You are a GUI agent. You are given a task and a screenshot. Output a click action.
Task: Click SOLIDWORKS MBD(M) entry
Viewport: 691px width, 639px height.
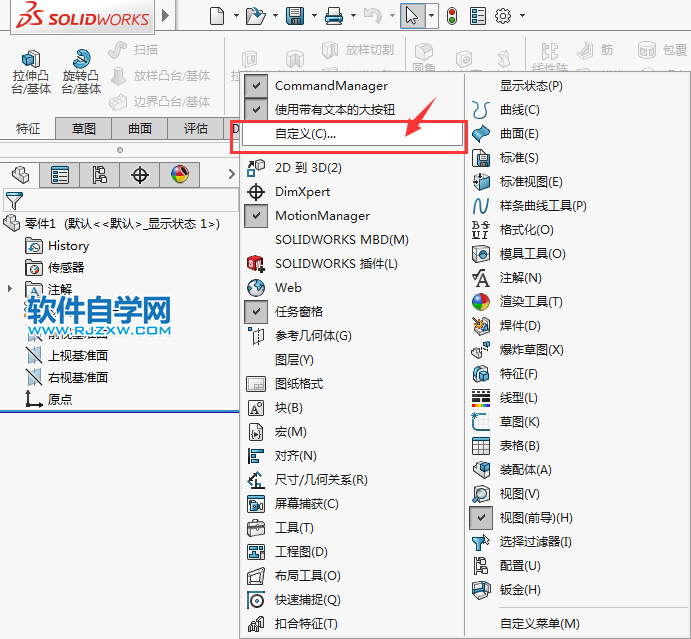click(x=342, y=240)
